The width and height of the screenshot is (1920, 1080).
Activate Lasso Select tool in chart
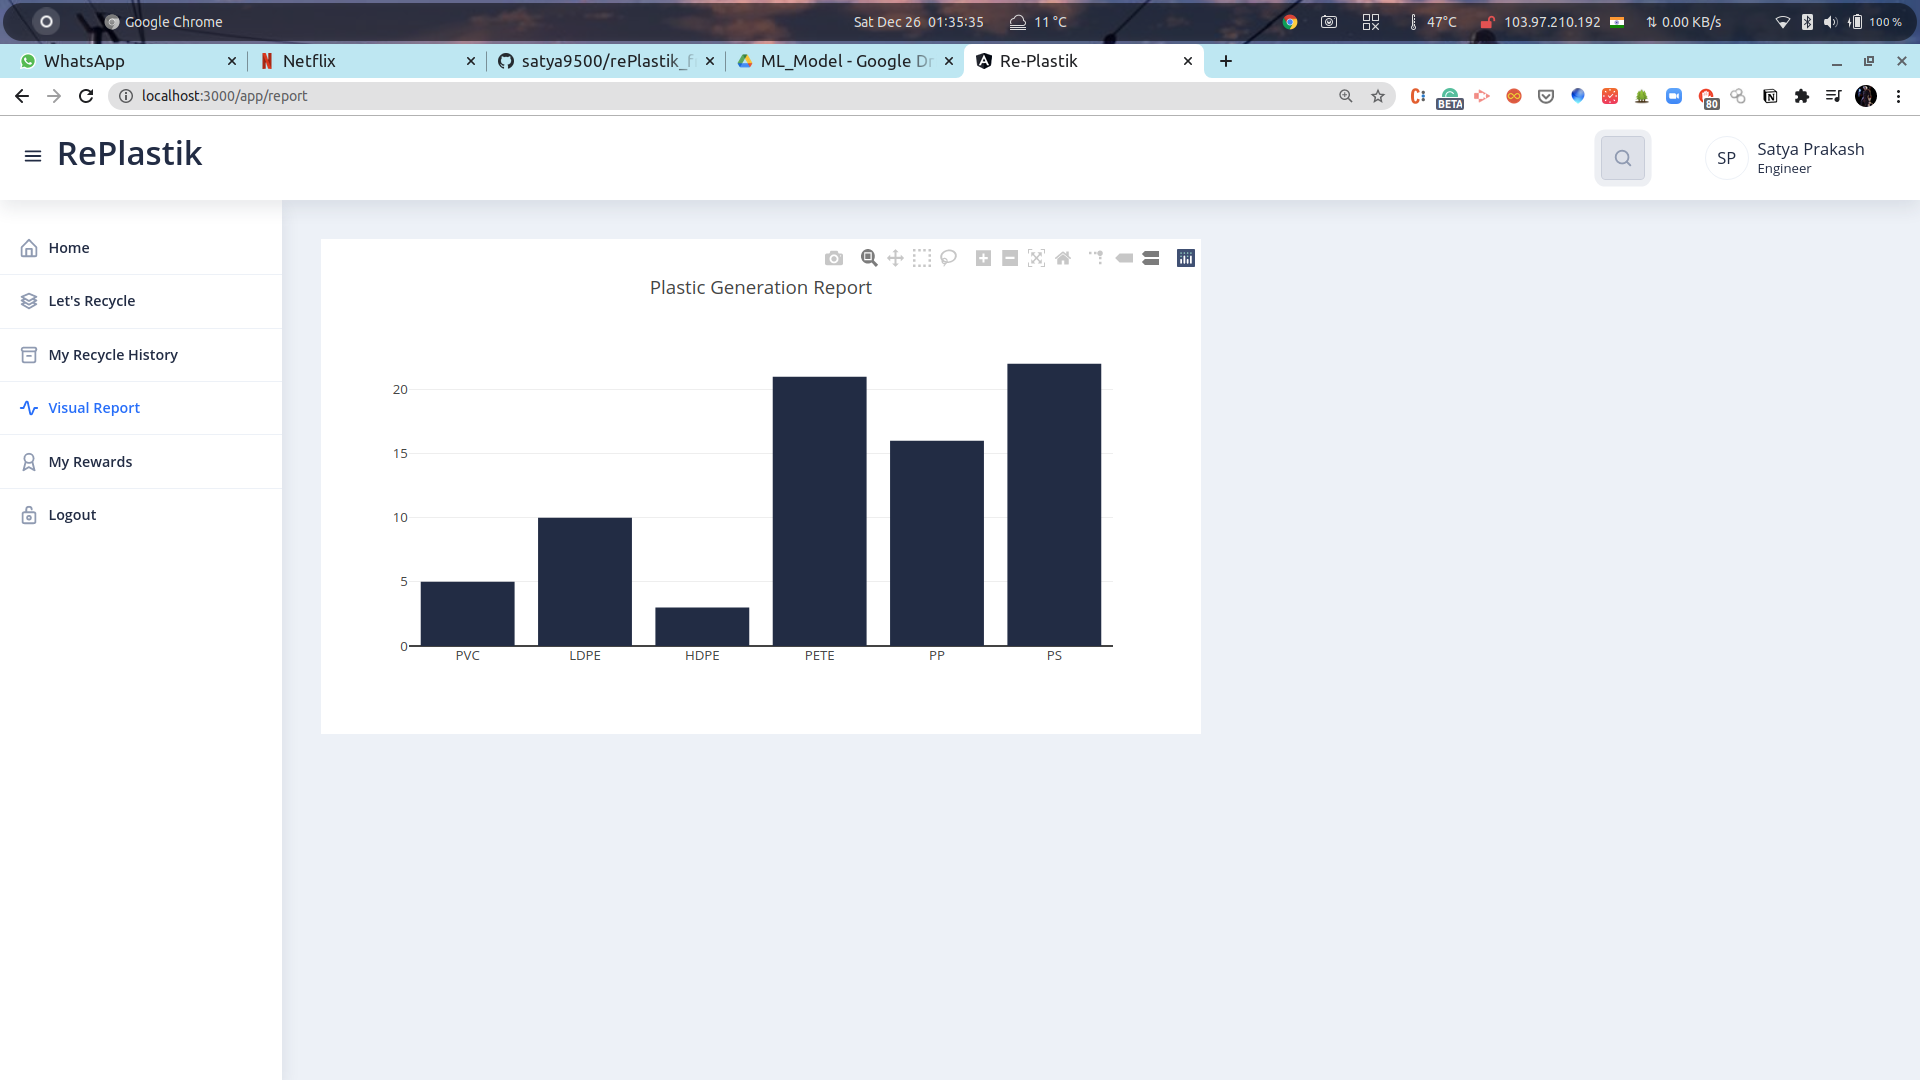[x=949, y=258]
